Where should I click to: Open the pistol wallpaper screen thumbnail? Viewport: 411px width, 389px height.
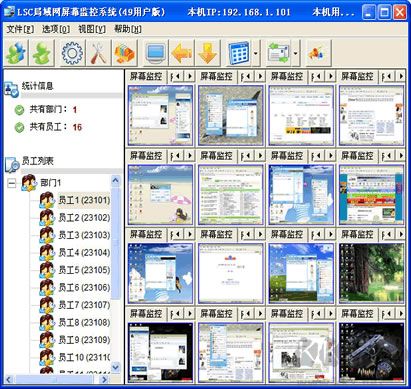[x=371, y=353]
